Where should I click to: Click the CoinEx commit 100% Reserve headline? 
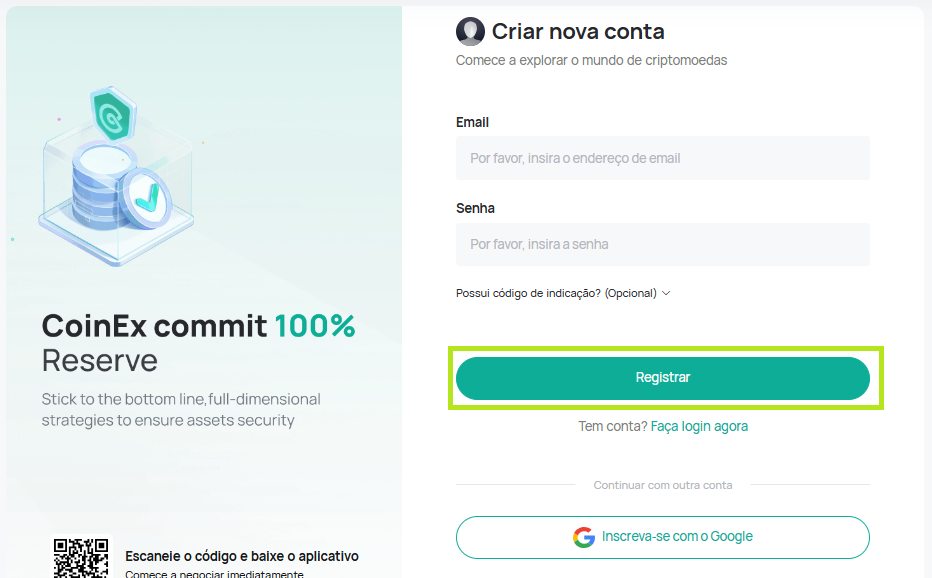coord(199,343)
